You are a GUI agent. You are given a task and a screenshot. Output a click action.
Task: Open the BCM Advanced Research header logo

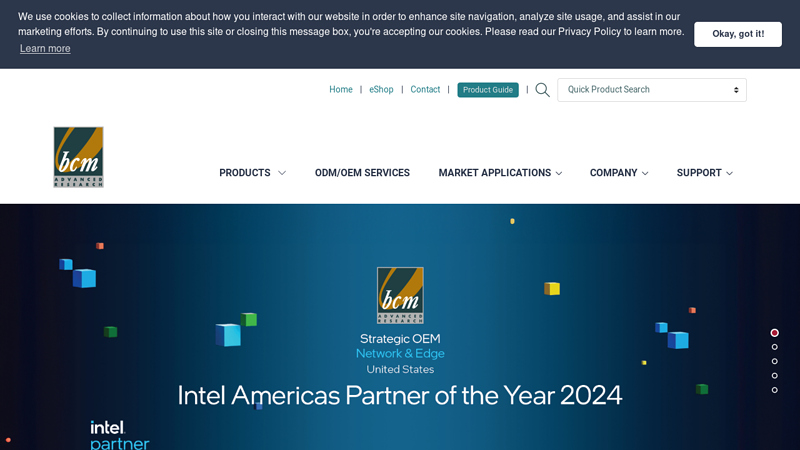point(79,157)
